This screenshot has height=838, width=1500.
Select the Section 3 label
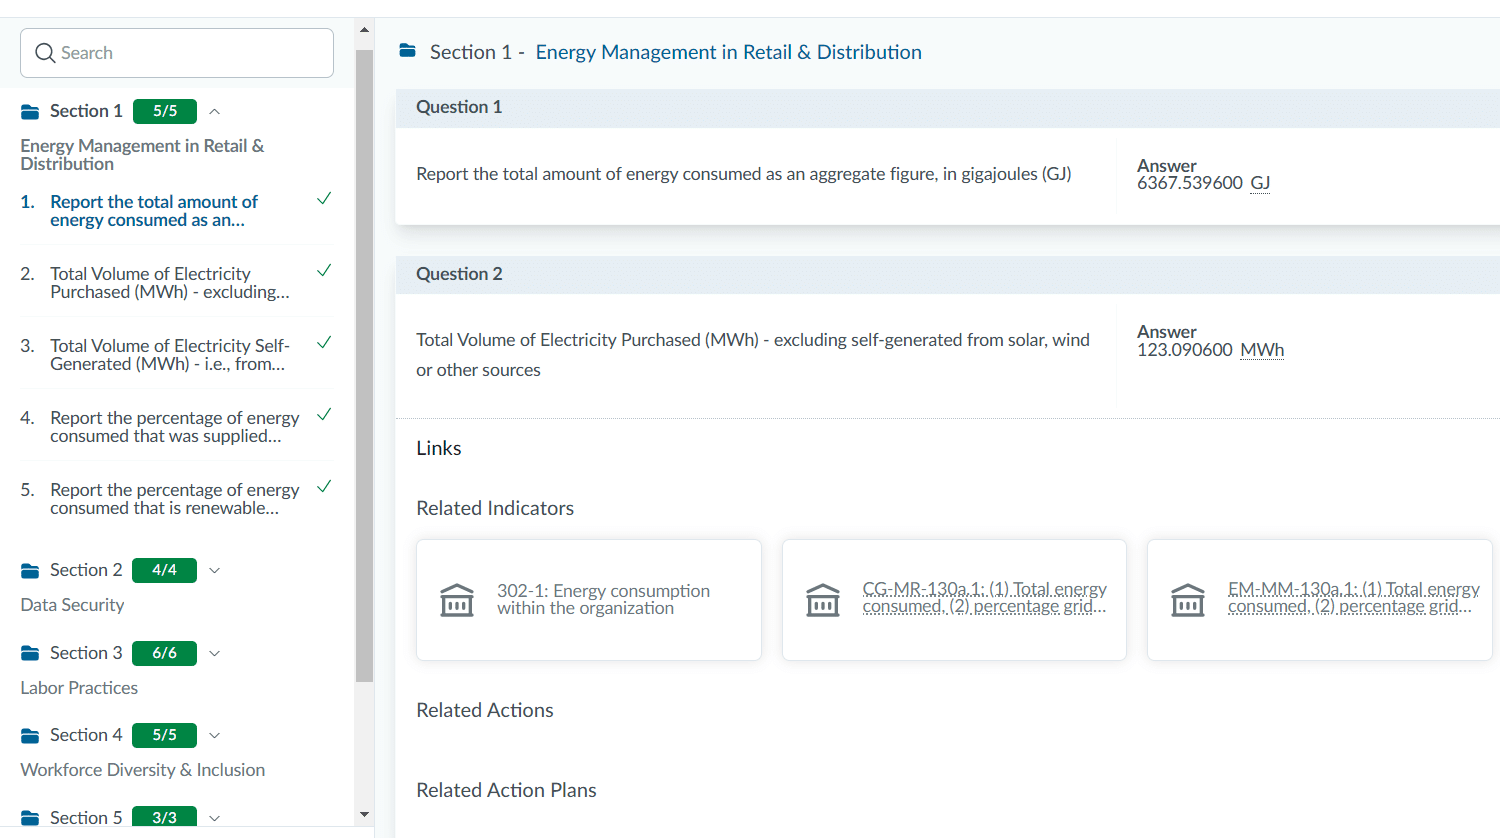click(x=86, y=653)
